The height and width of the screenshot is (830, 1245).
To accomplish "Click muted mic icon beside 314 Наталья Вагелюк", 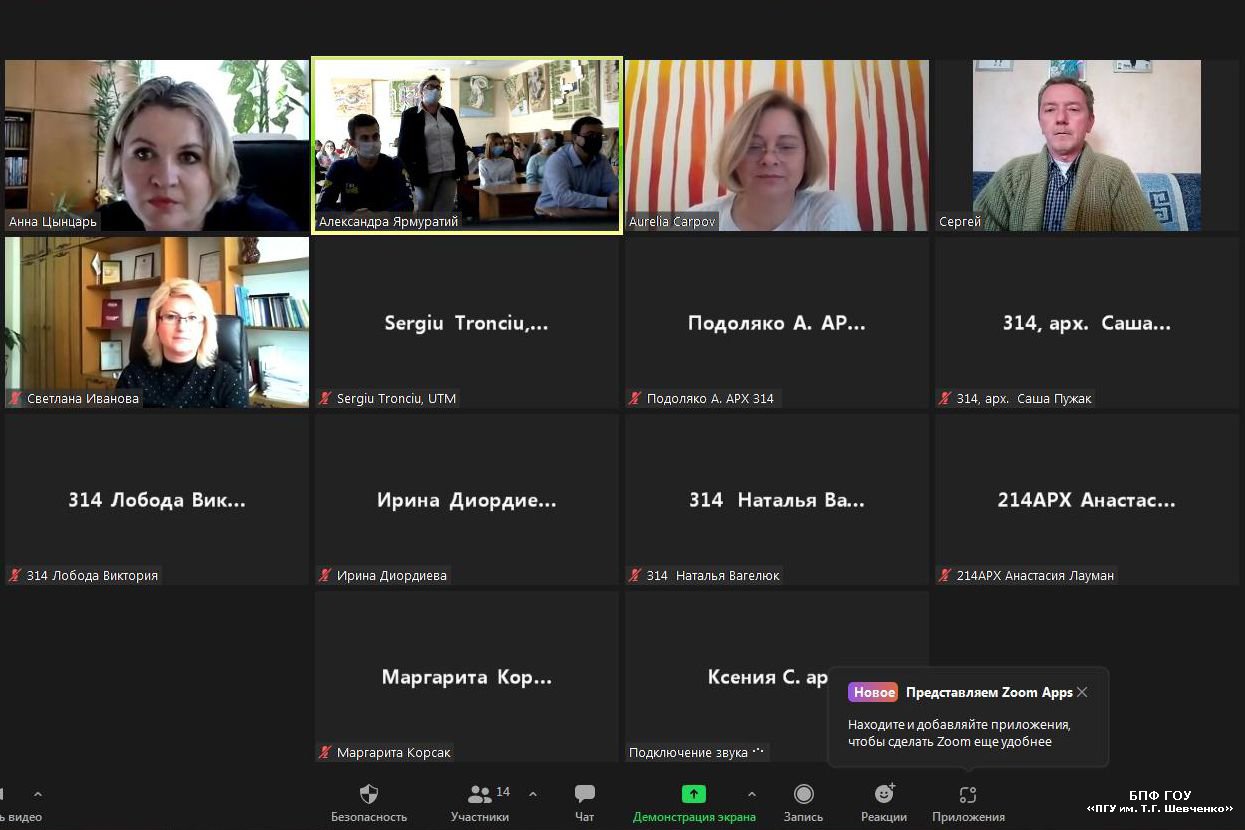I will pyautogui.click(x=635, y=575).
